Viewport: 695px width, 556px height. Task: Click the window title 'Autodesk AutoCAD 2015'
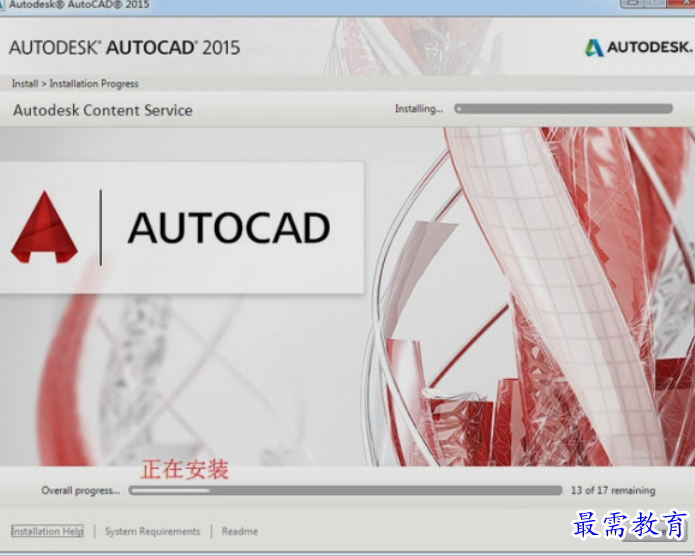coord(79,5)
